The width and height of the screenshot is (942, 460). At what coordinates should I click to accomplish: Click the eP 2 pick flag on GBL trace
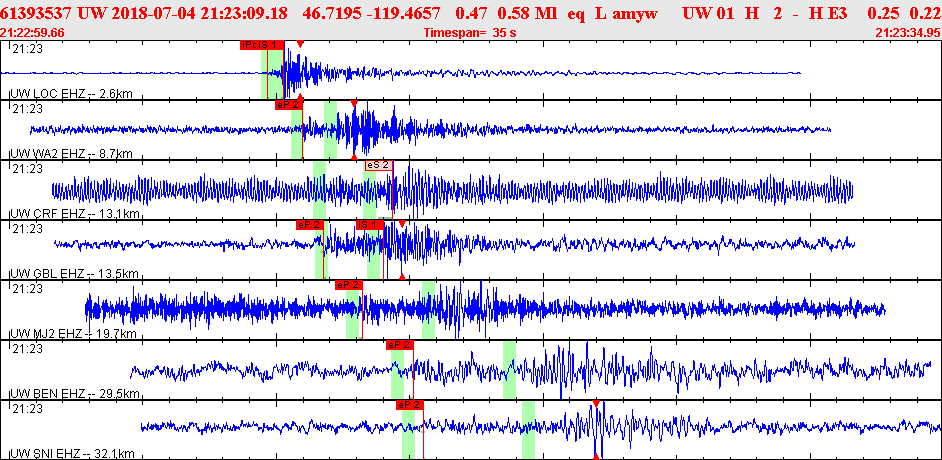click(x=309, y=225)
